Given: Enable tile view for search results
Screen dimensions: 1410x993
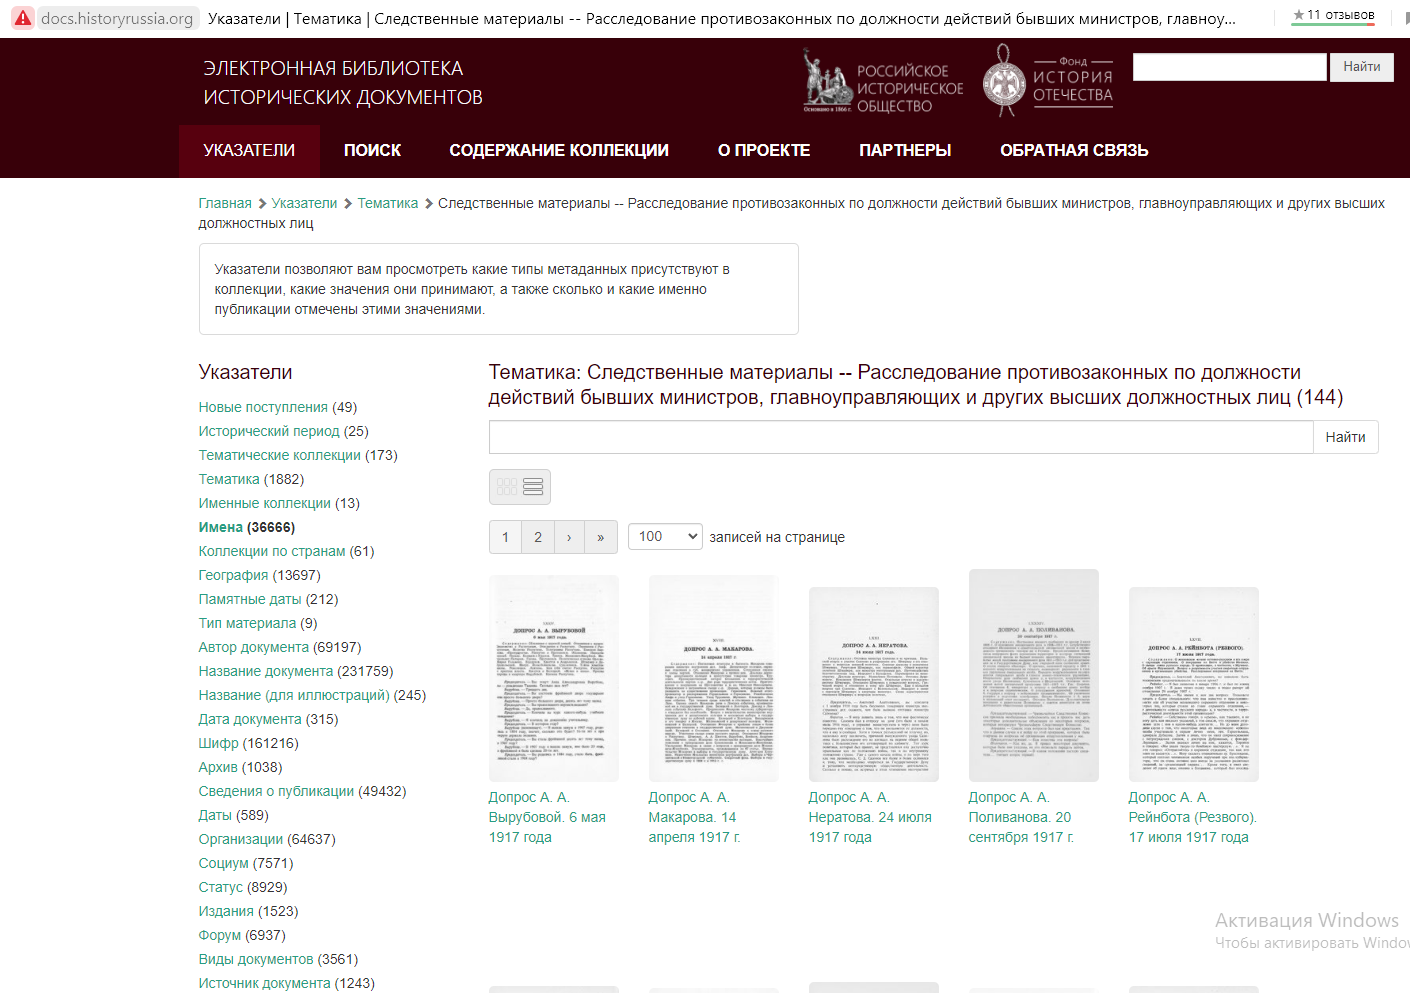Looking at the screenshot, I should pyautogui.click(x=506, y=486).
